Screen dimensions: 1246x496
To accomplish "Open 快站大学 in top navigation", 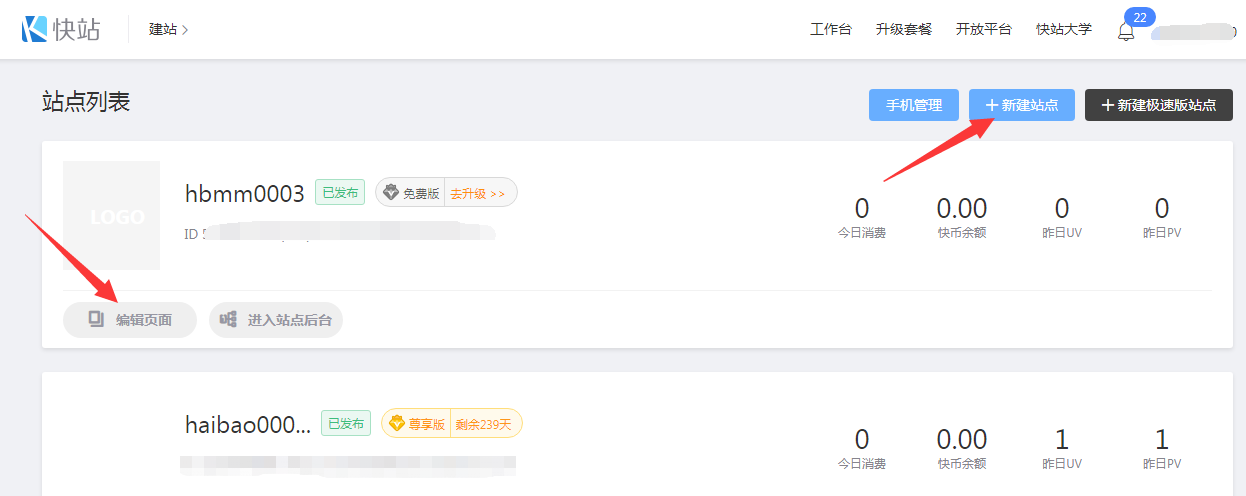I will [x=1064, y=29].
